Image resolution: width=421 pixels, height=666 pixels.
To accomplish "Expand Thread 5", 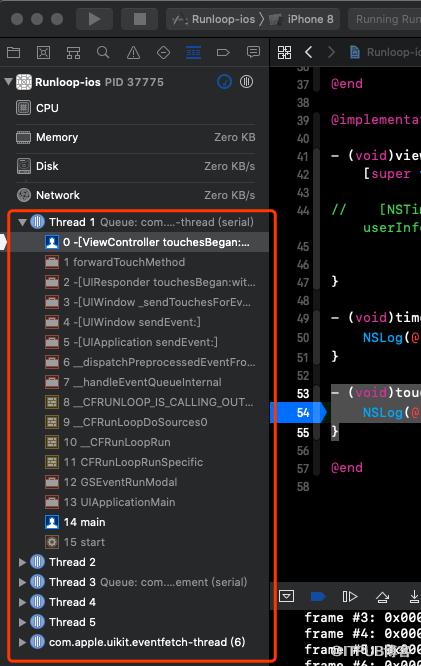I will (x=23, y=622).
